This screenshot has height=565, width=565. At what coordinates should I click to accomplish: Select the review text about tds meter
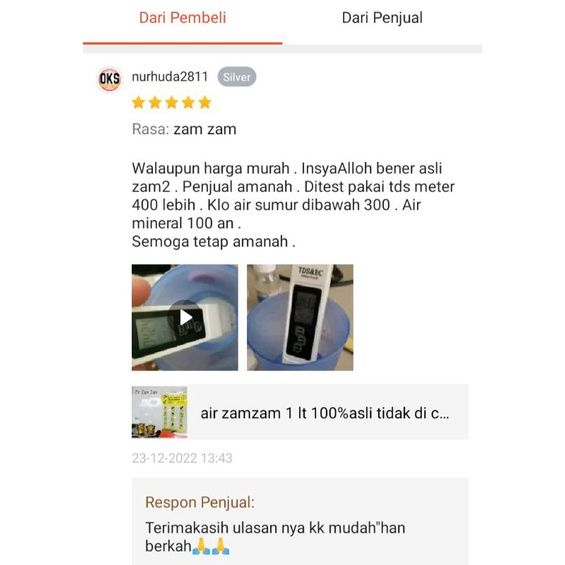click(x=293, y=205)
